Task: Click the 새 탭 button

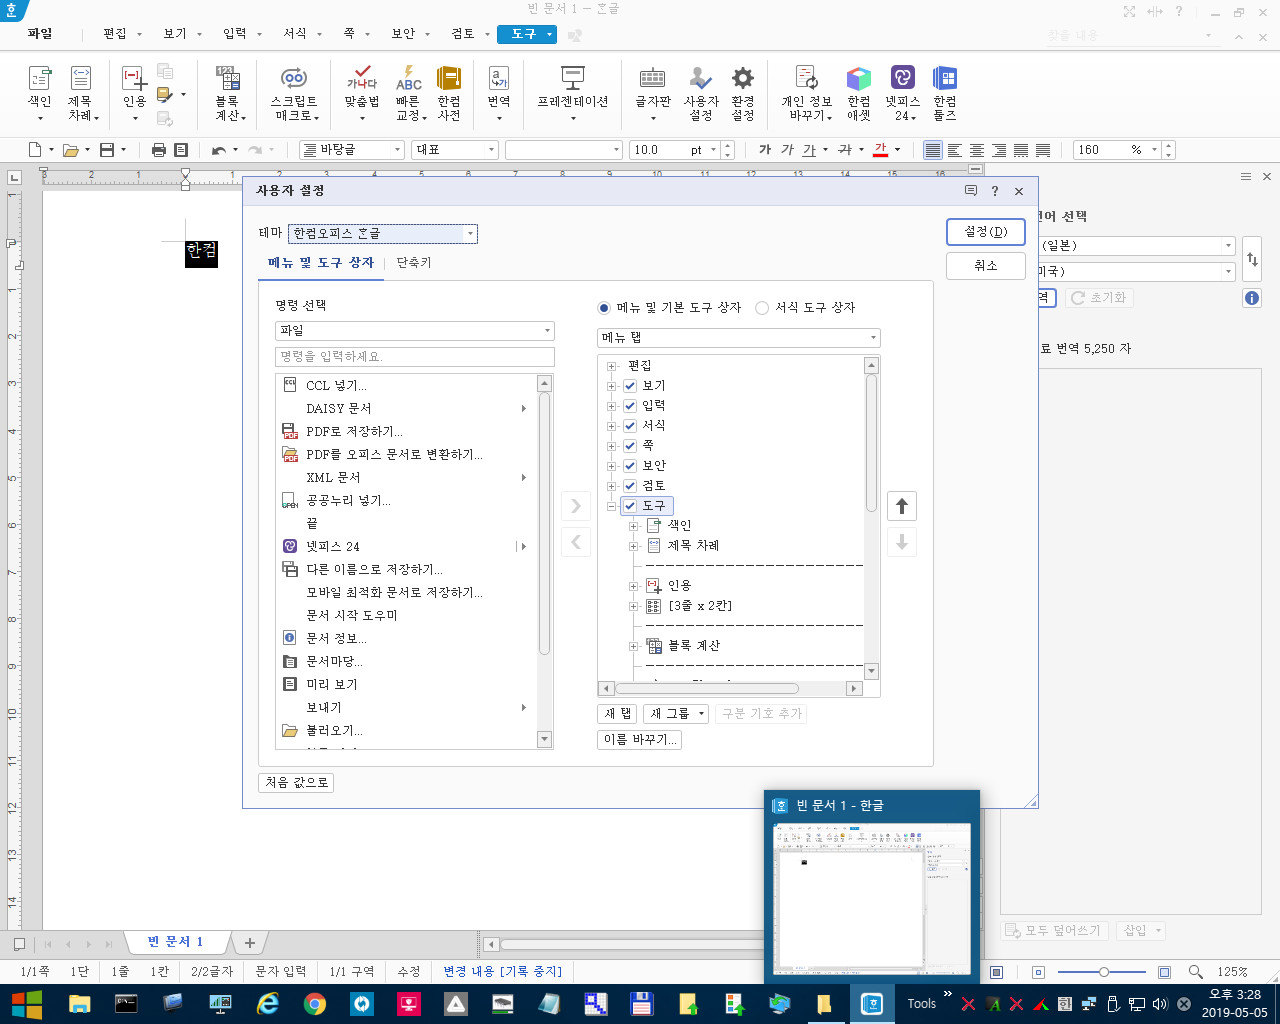Action: coord(618,714)
